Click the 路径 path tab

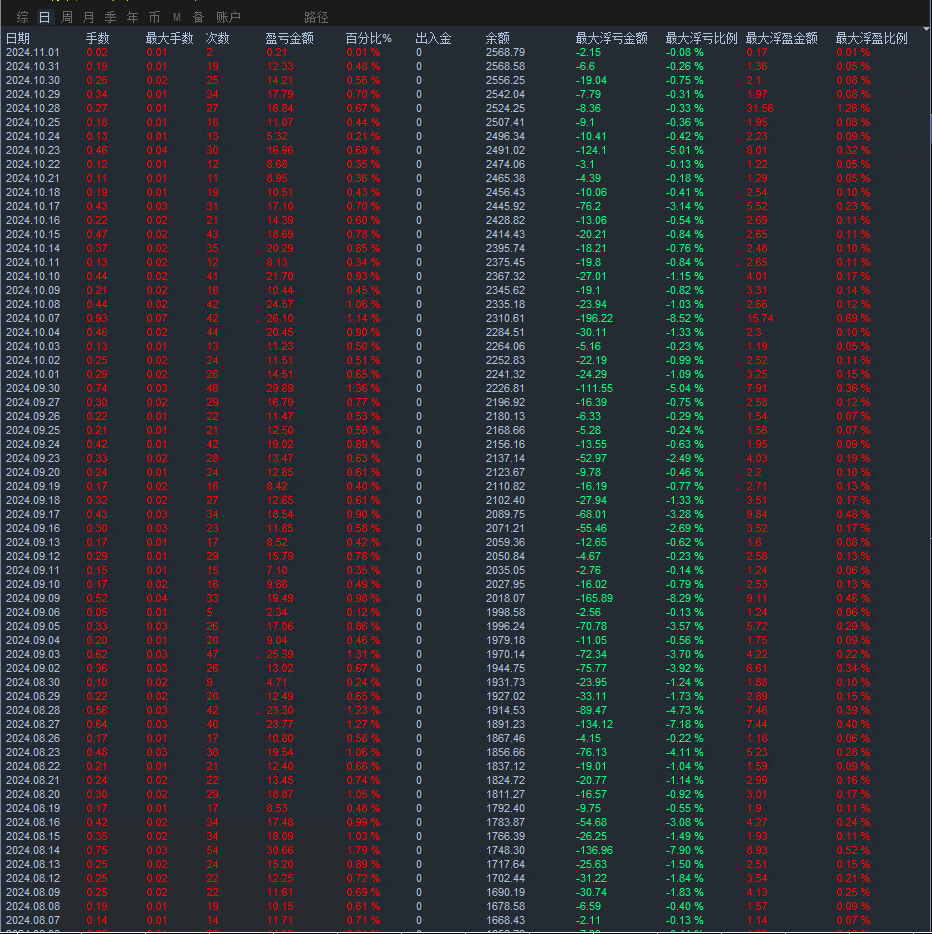pyautogui.click(x=316, y=17)
